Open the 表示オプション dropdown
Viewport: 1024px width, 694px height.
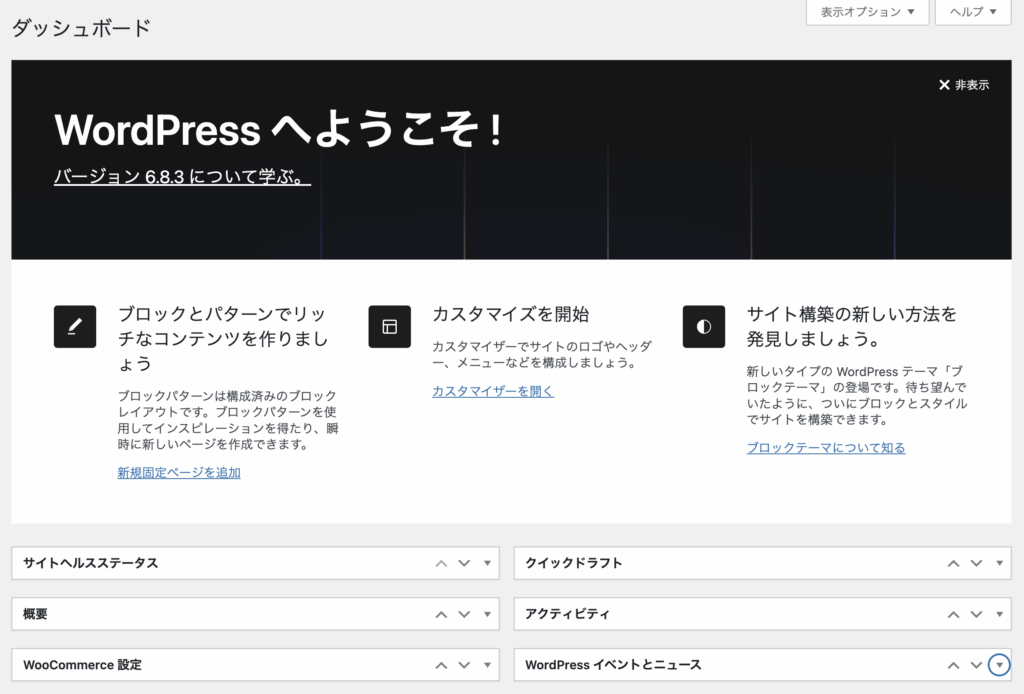click(x=867, y=12)
